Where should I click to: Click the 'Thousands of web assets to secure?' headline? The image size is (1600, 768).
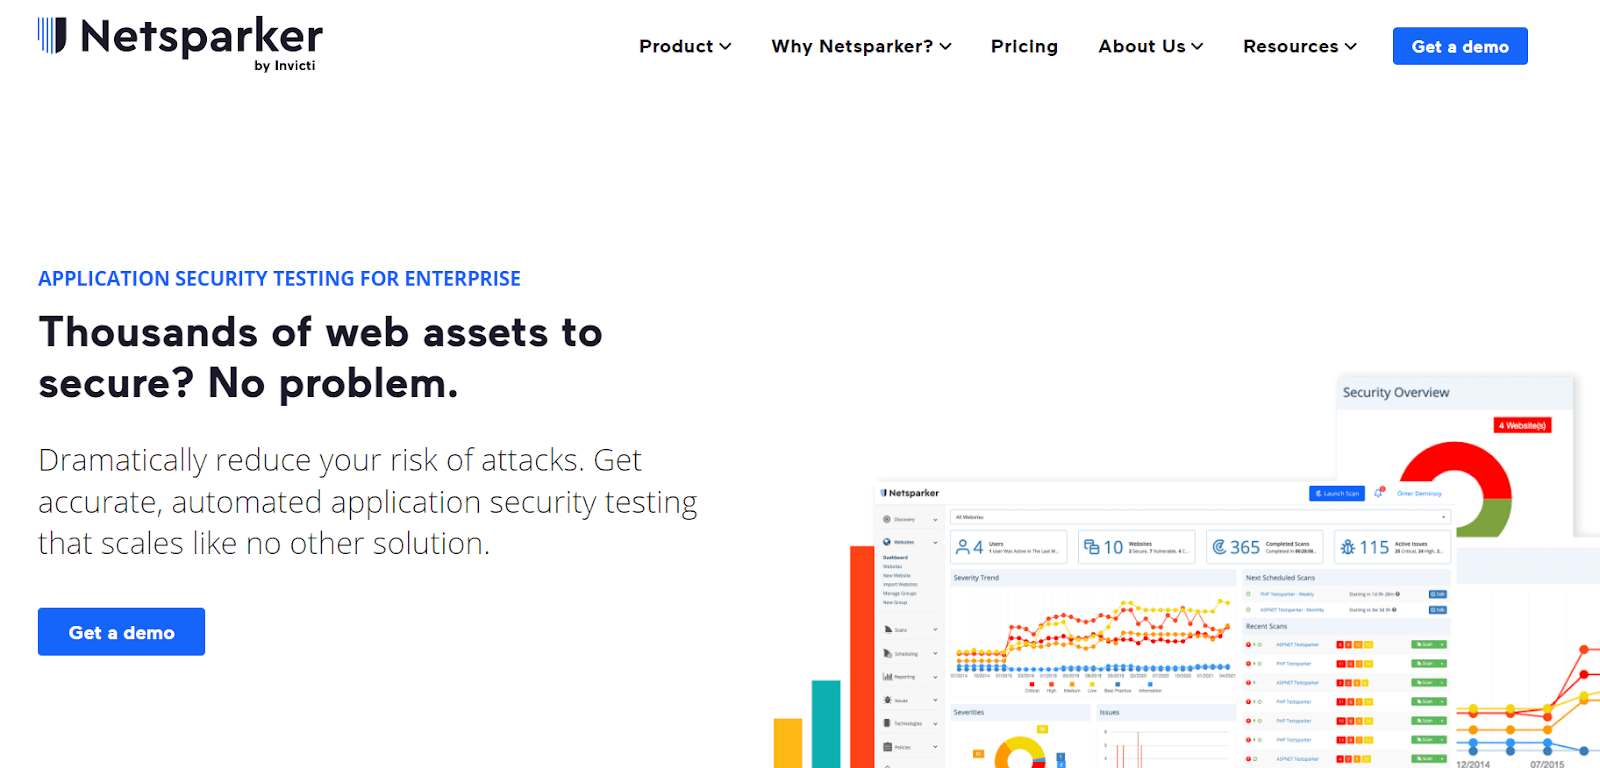click(320, 358)
